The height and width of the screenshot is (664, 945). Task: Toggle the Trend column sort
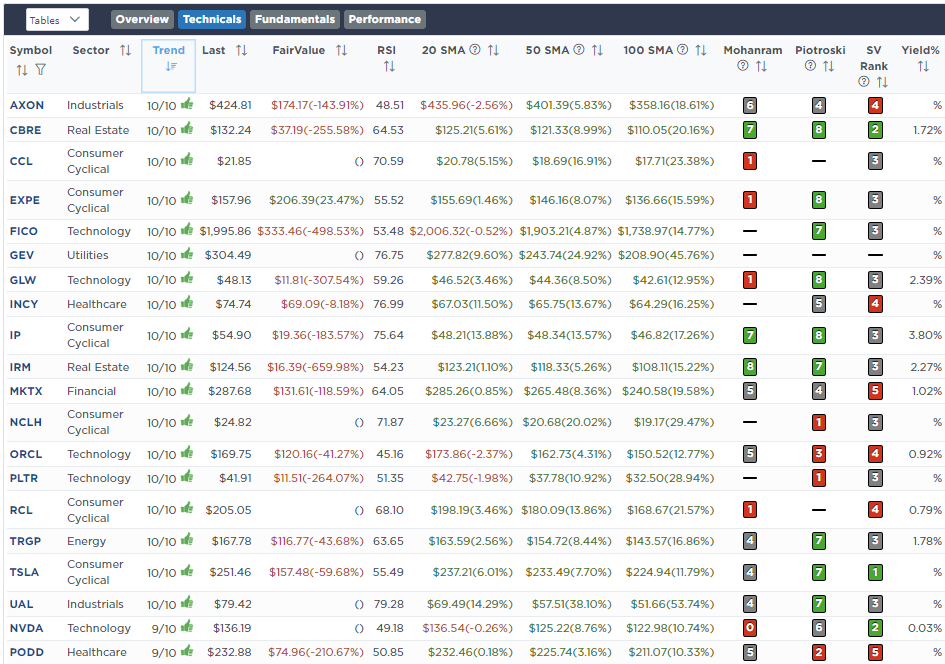169,66
